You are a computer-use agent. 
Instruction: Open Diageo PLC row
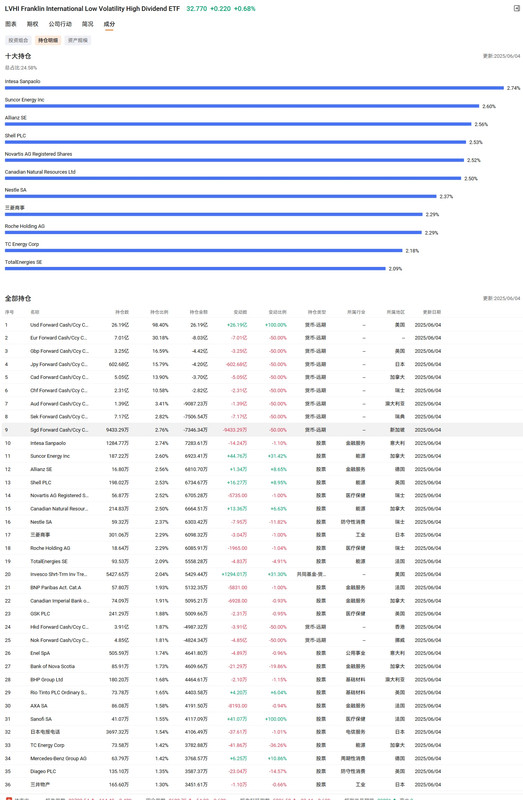tap(261, 771)
